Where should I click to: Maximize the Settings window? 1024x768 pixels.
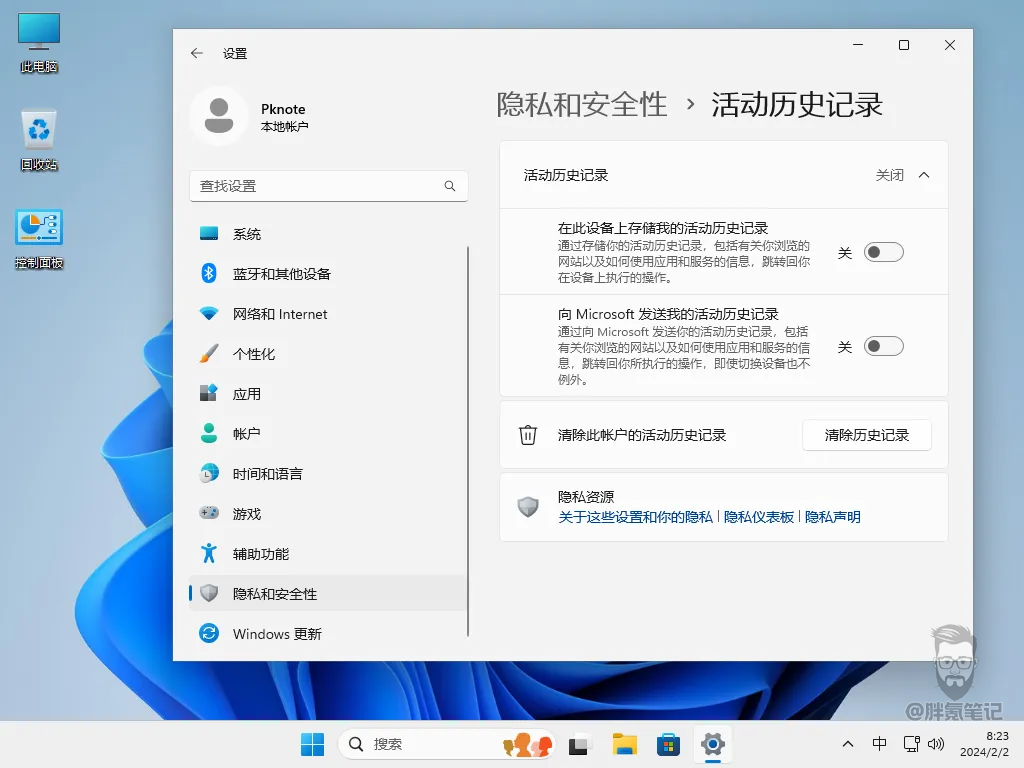click(904, 45)
